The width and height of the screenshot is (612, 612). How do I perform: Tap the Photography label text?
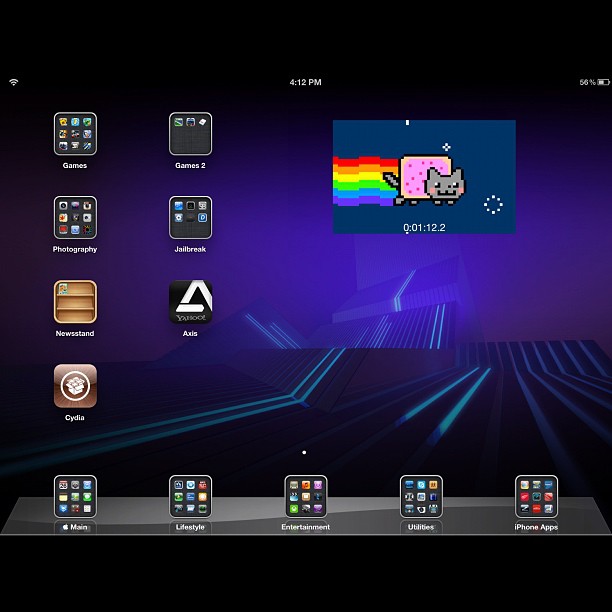tap(75, 249)
